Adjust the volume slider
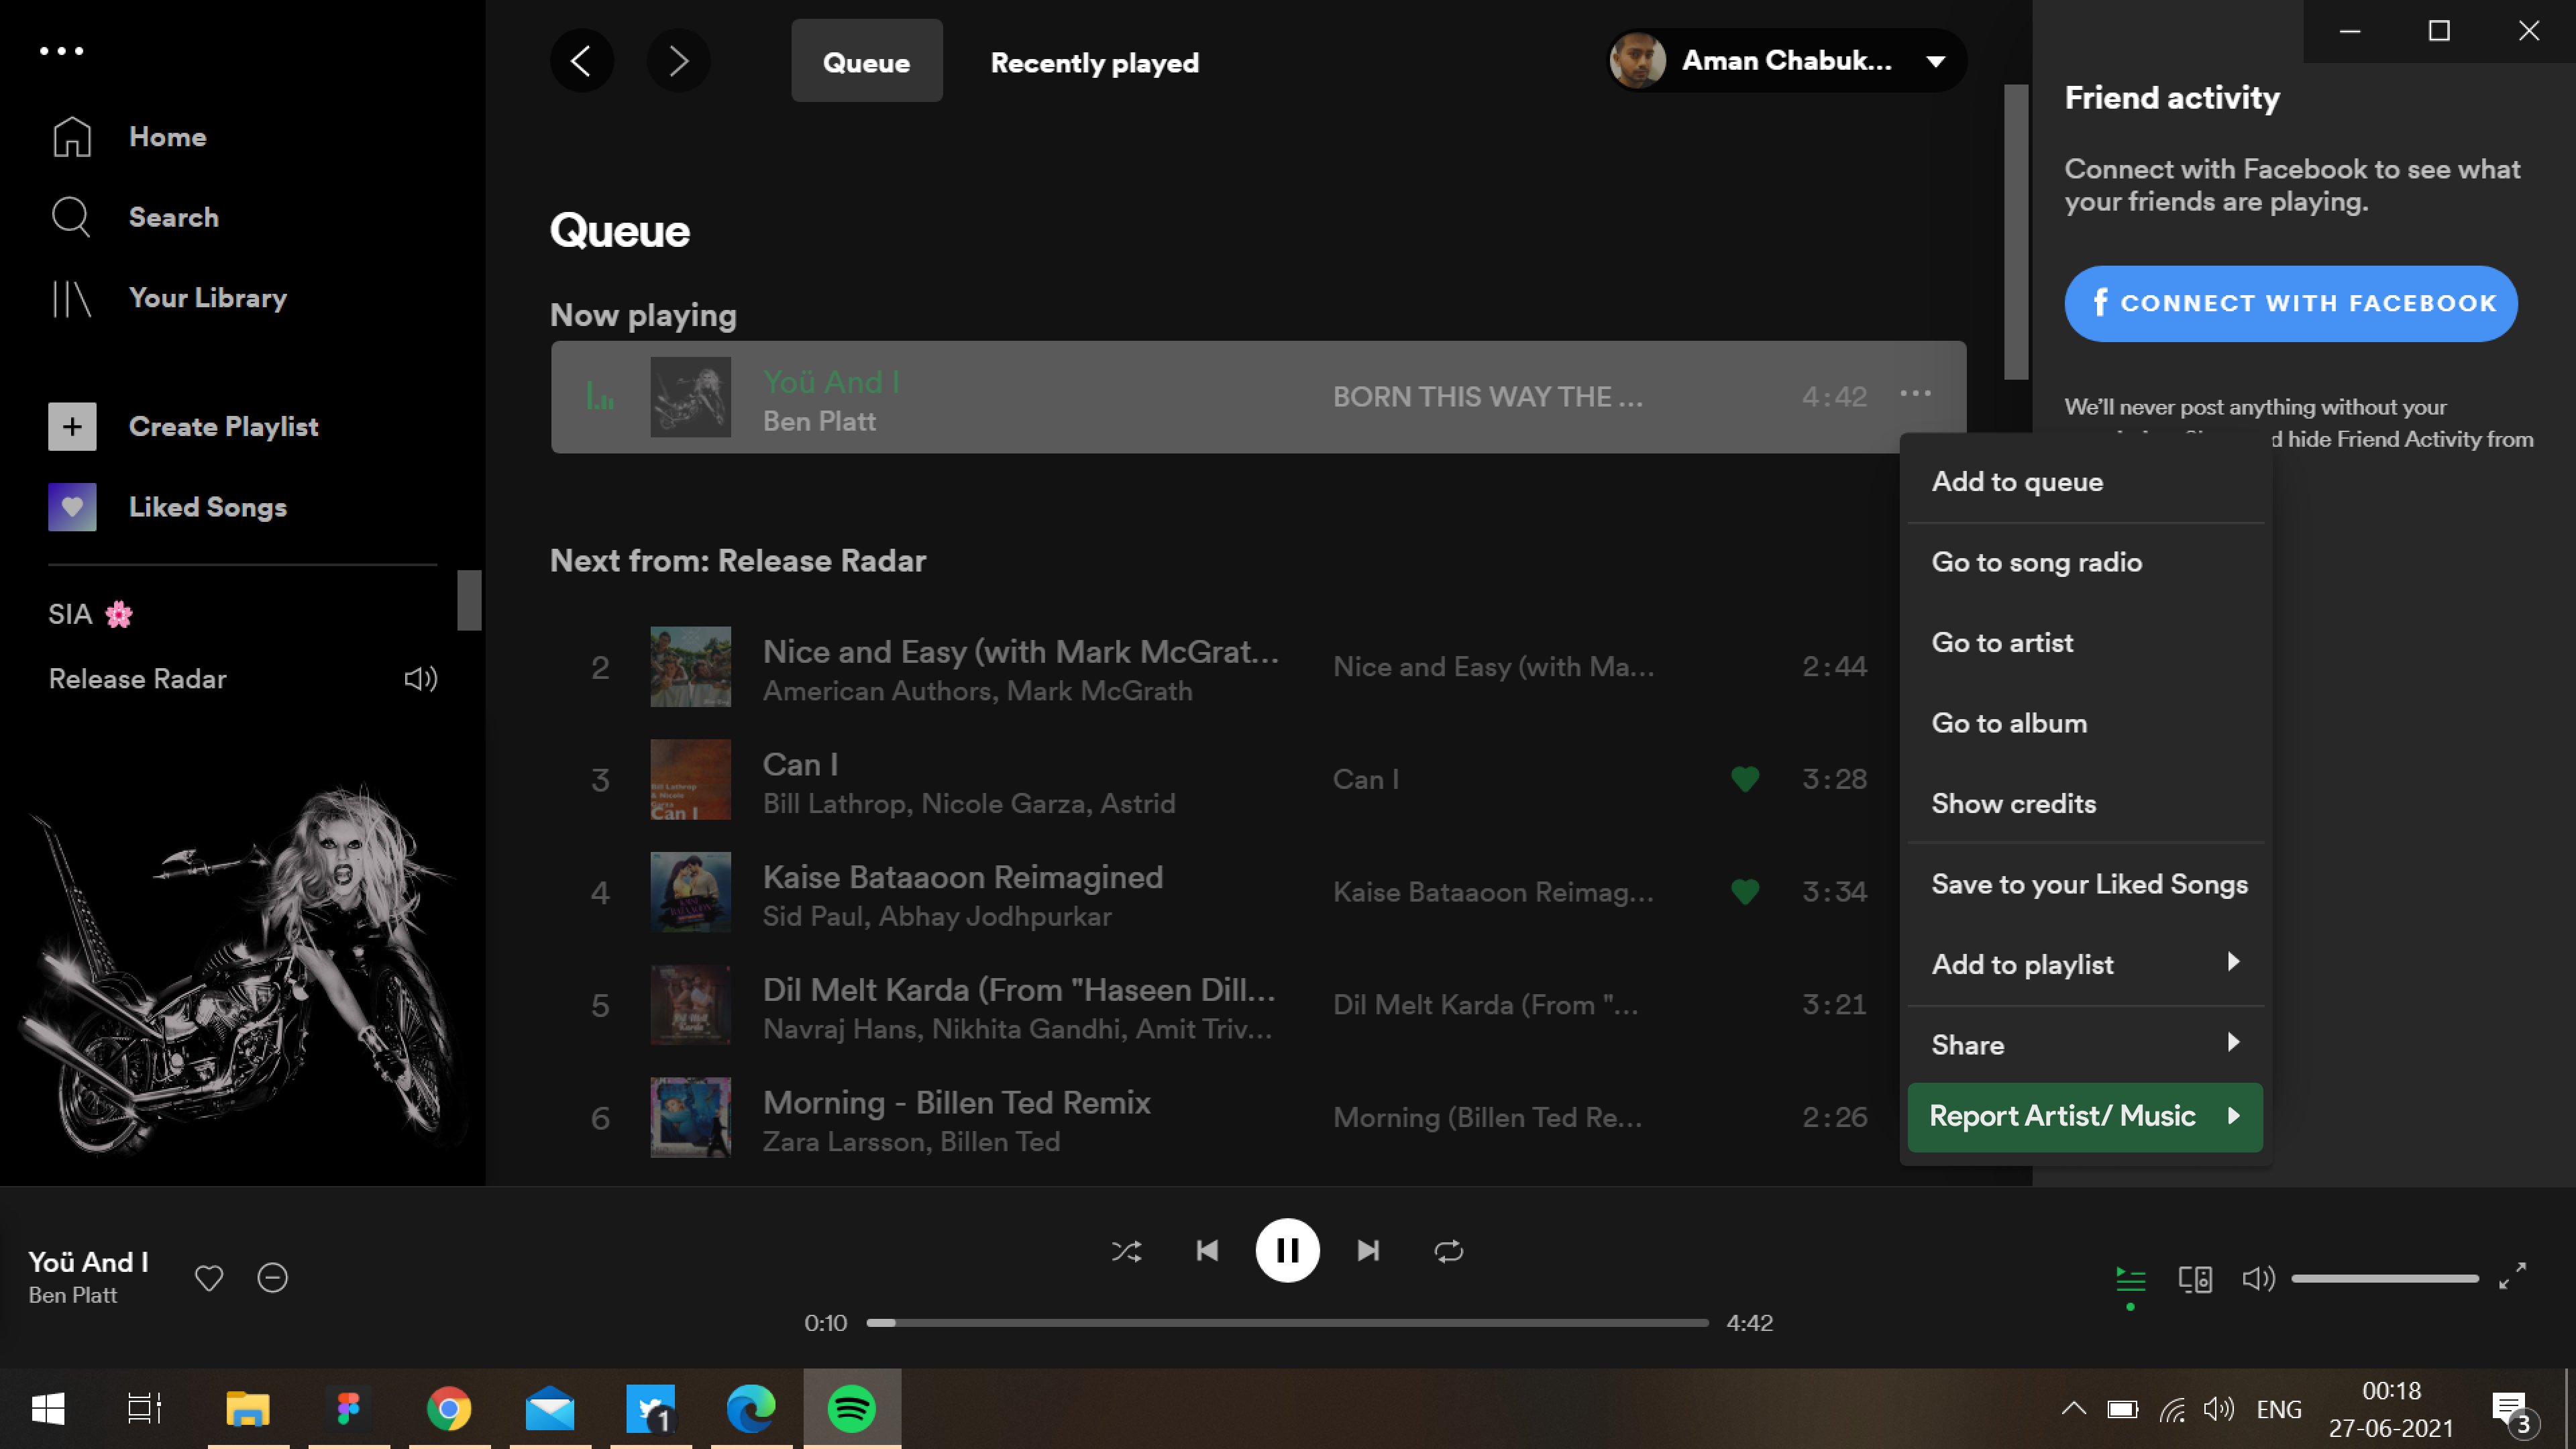This screenshot has width=2576, height=1449. pos(2385,1278)
